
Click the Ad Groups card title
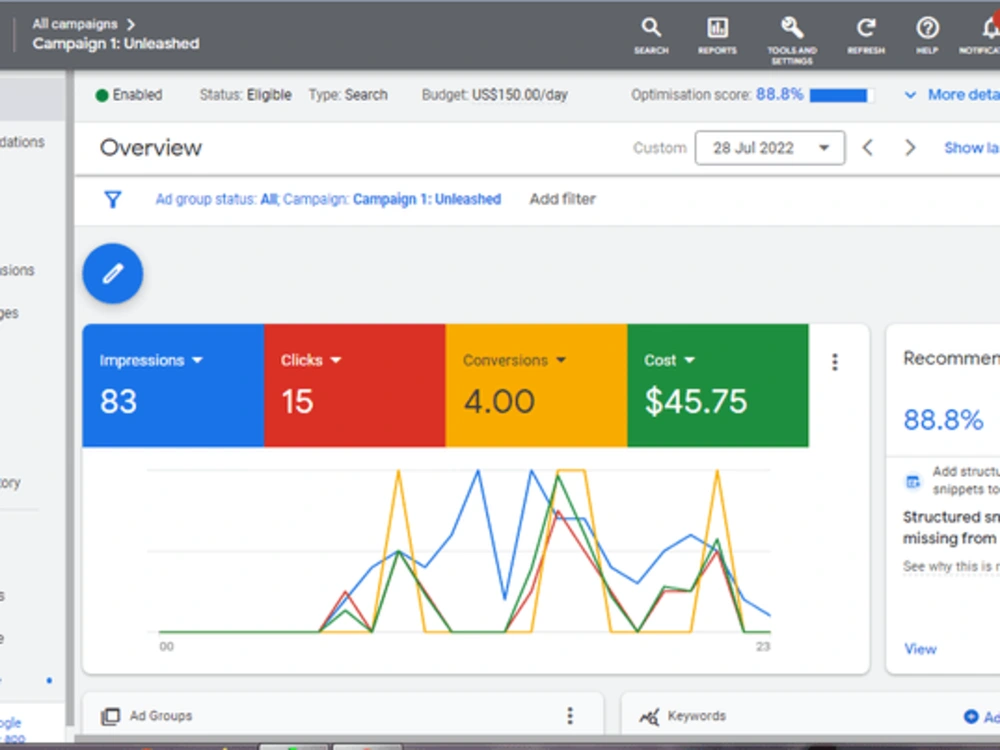[x=161, y=716]
